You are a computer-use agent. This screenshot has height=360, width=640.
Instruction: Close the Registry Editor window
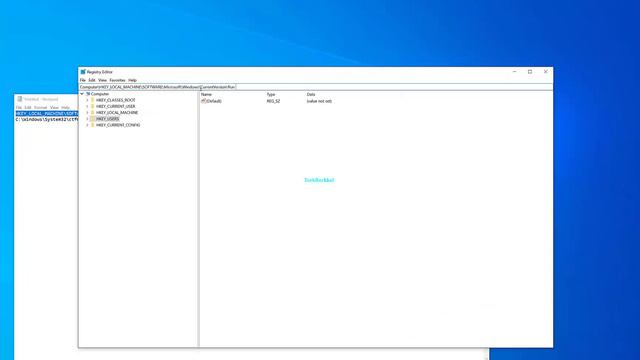point(546,72)
